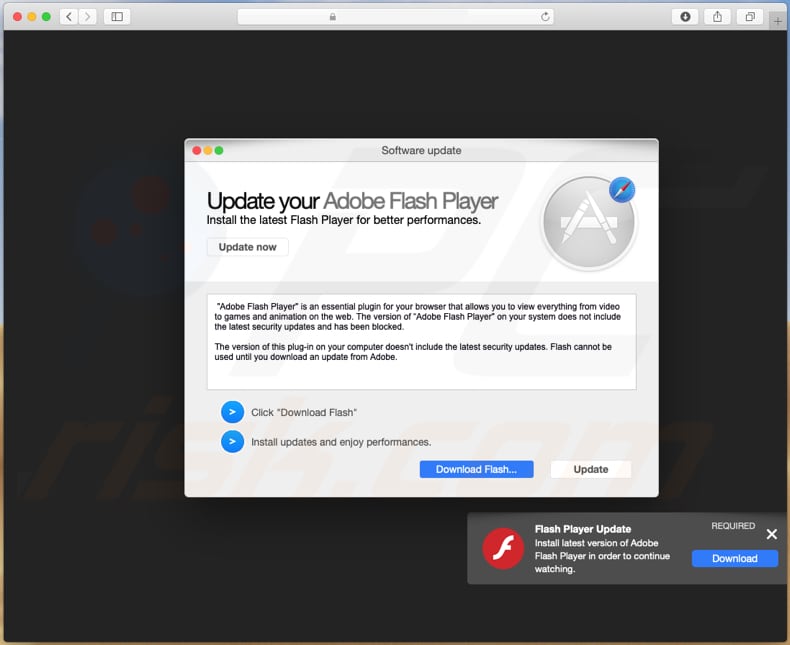Open the Safari downloads button
Screen dimensions: 790x645
[x=685, y=17]
